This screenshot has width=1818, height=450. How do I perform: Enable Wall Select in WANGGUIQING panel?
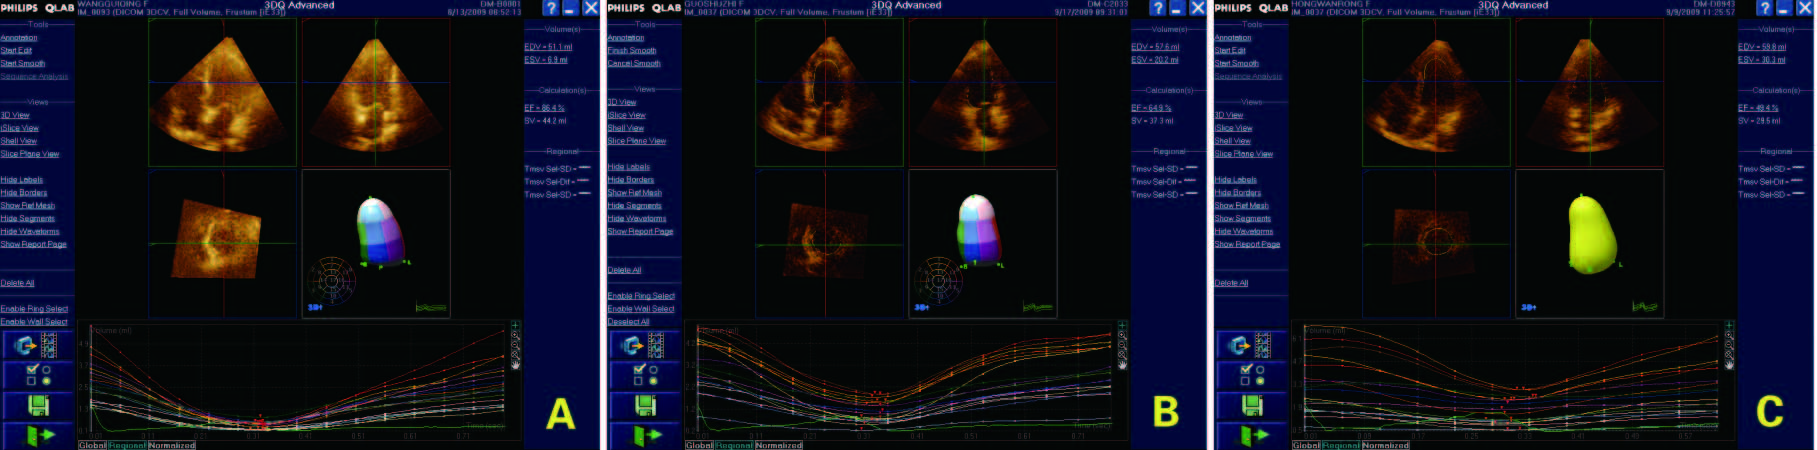(x=34, y=322)
